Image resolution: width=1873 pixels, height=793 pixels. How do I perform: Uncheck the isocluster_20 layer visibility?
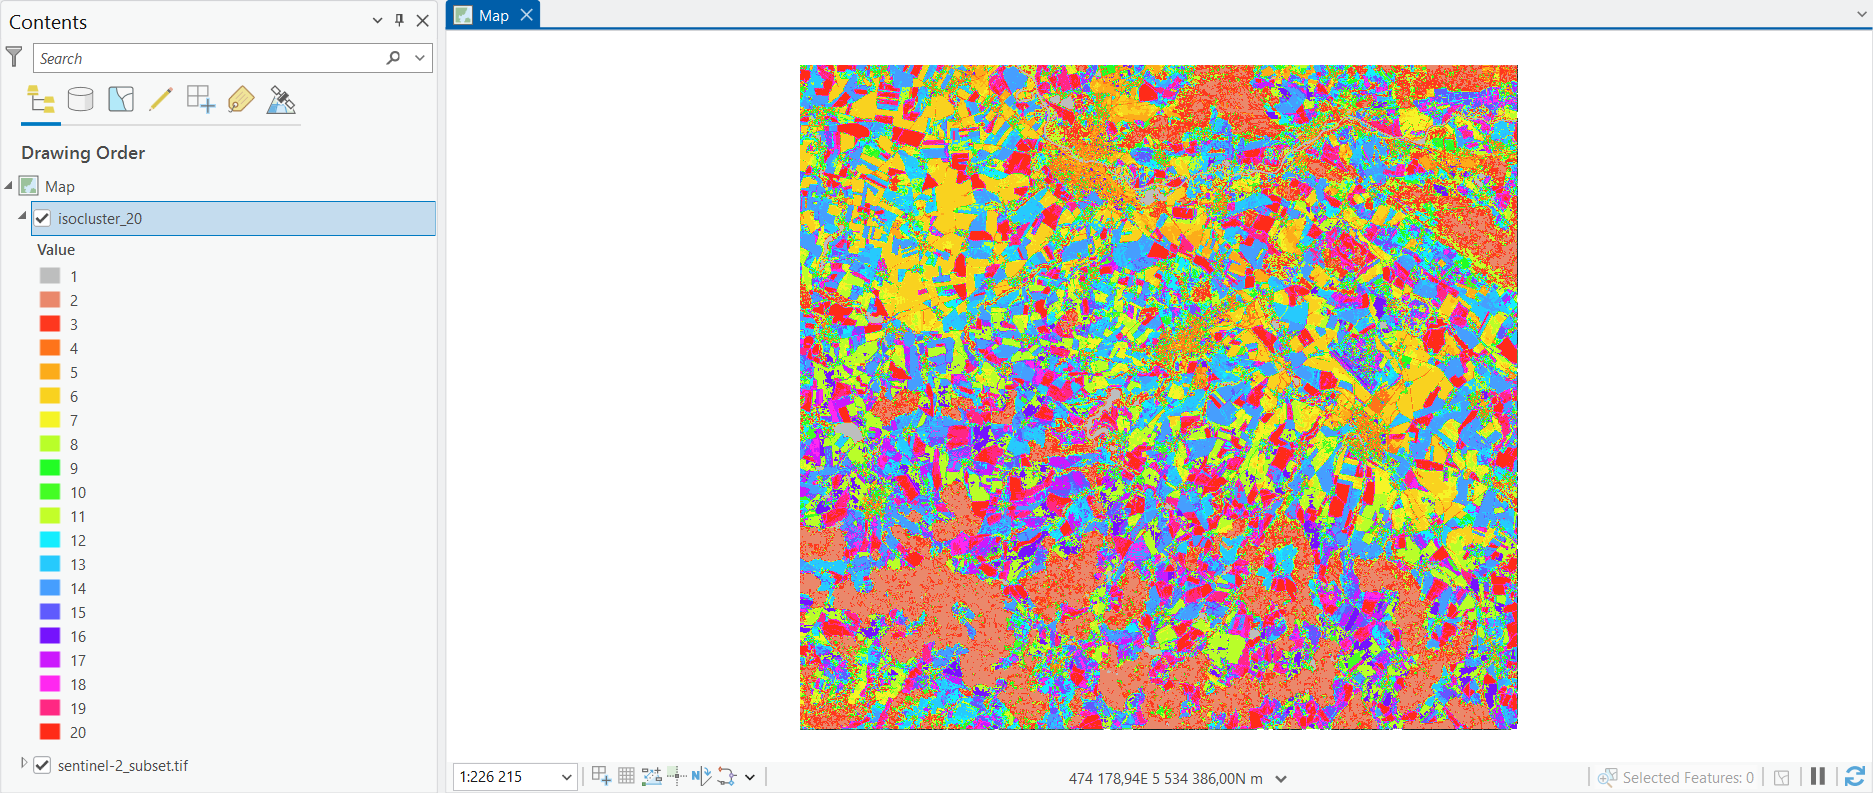pyautogui.click(x=42, y=218)
